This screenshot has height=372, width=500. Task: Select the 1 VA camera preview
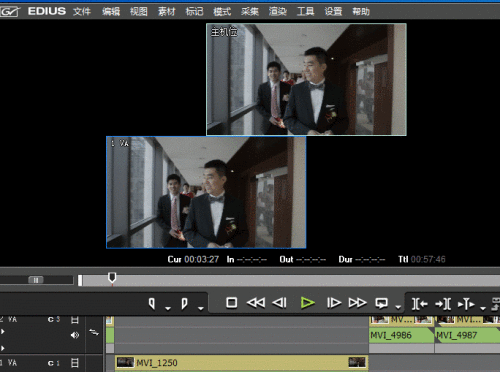click(206, 192)
